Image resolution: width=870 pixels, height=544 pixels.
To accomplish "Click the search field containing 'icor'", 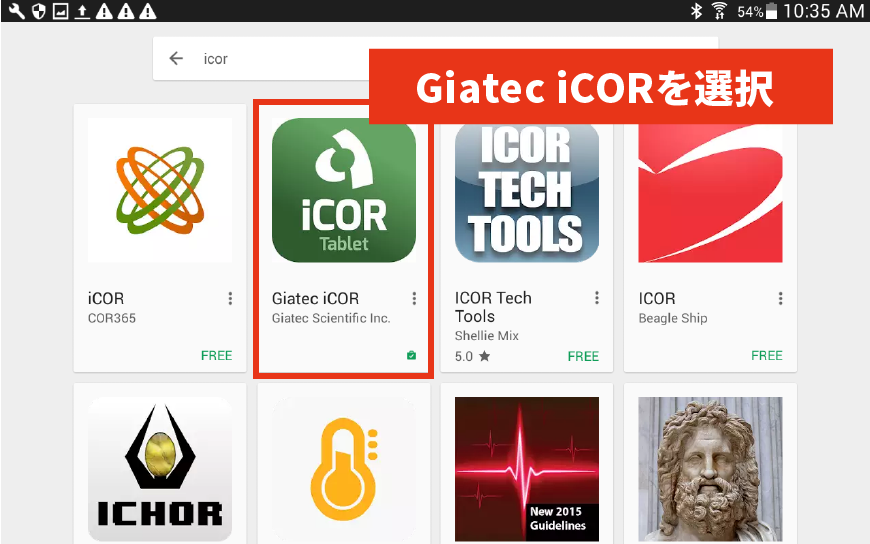I will 436,58.
